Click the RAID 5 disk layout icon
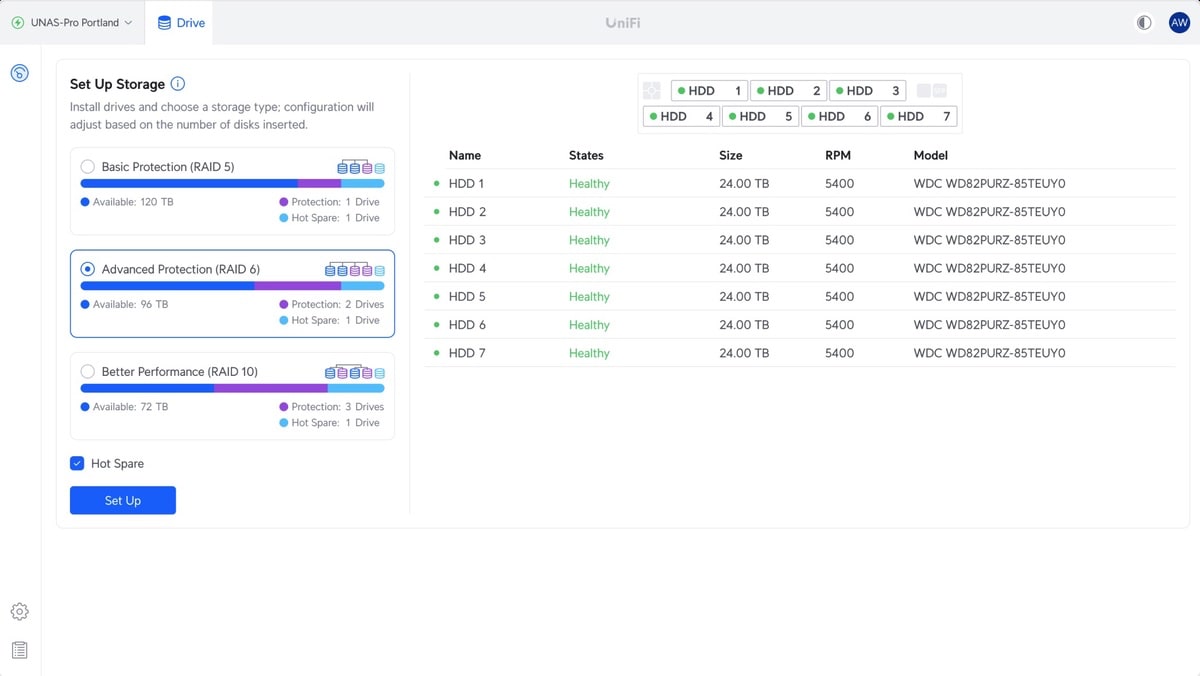 click(x=361, y=167)
